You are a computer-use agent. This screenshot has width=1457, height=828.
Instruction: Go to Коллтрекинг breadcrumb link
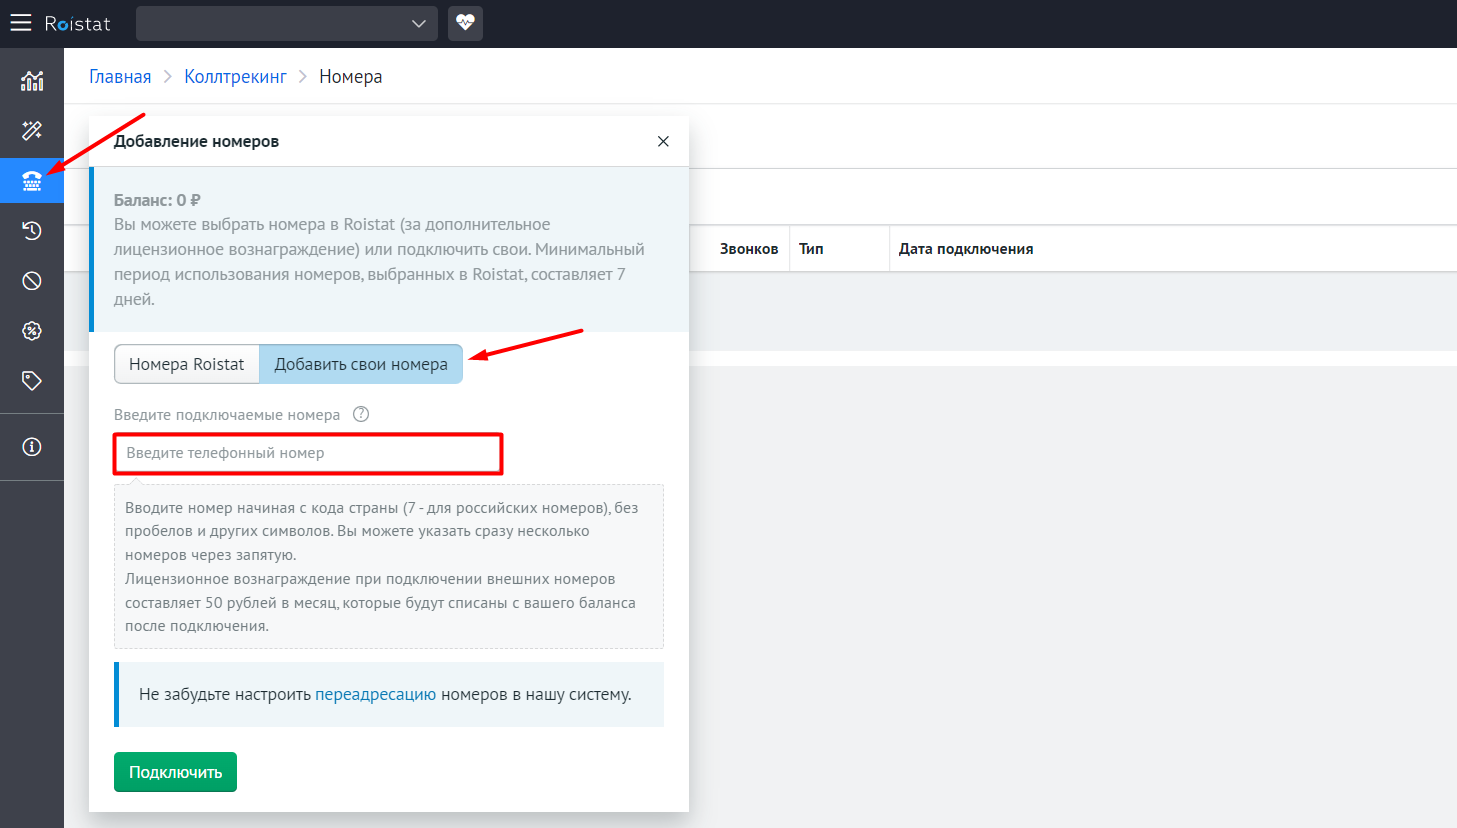click(x=235, y=77)
